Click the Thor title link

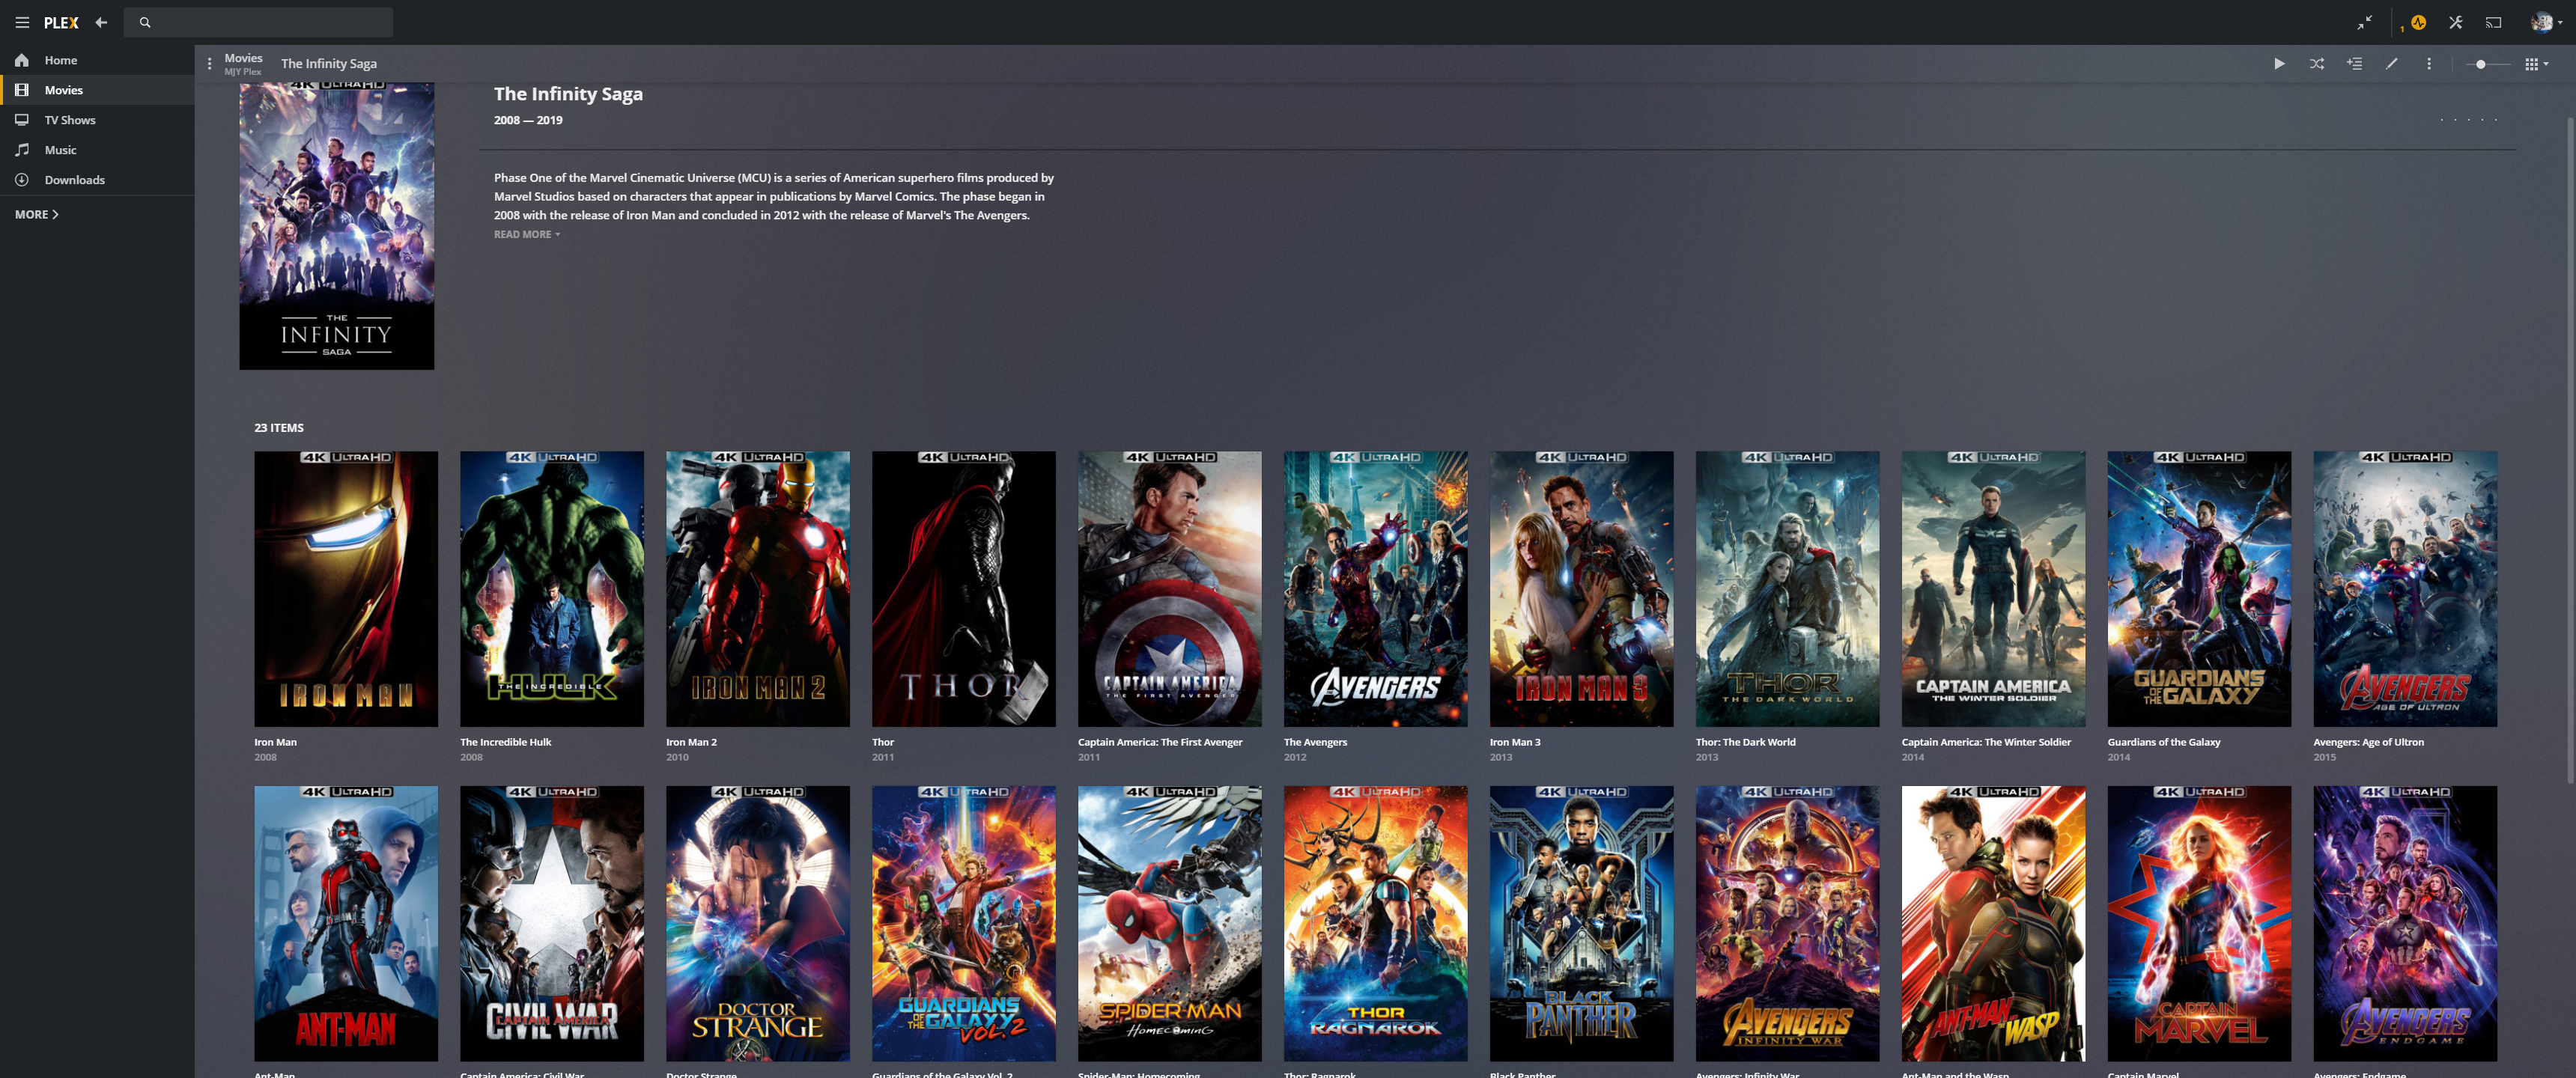pos(883,743)
